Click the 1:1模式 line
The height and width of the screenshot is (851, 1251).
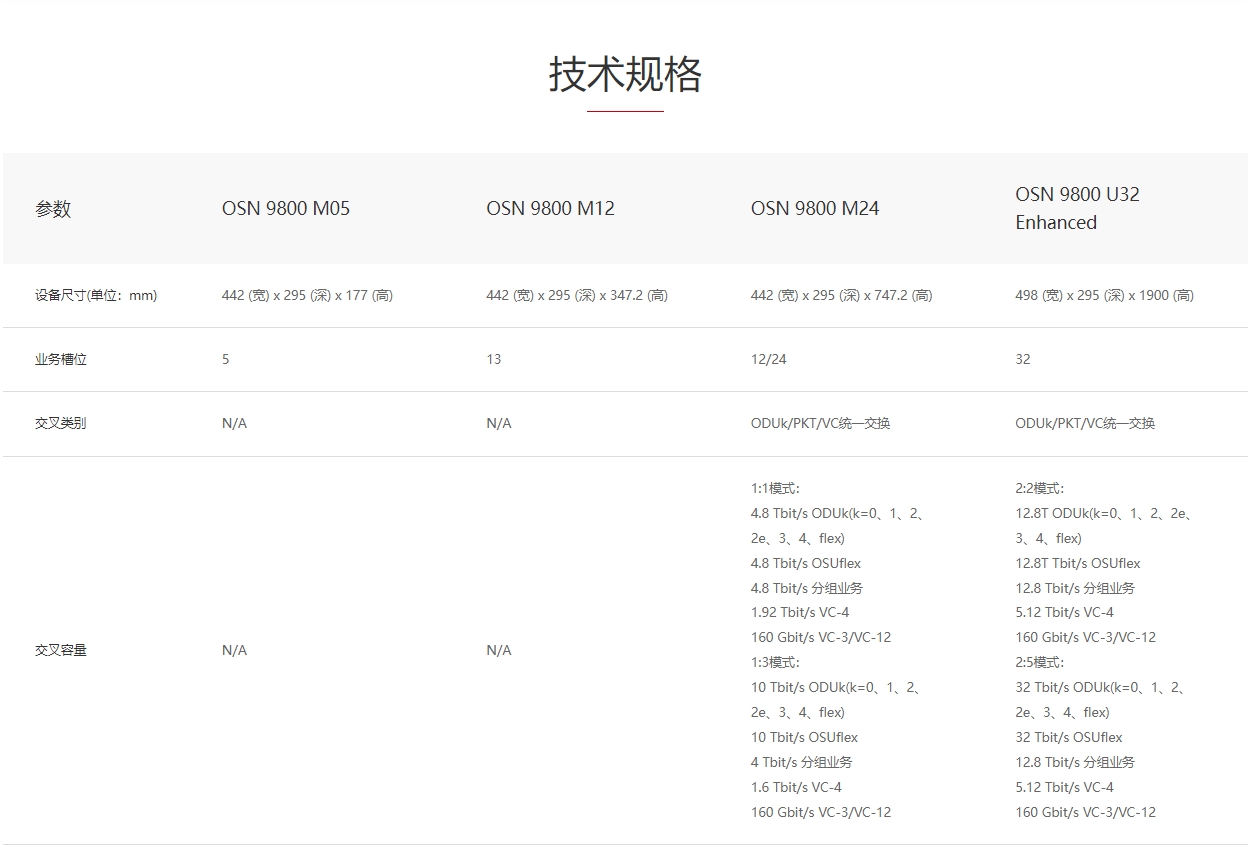pyautogui.click(x=775, y=489)
